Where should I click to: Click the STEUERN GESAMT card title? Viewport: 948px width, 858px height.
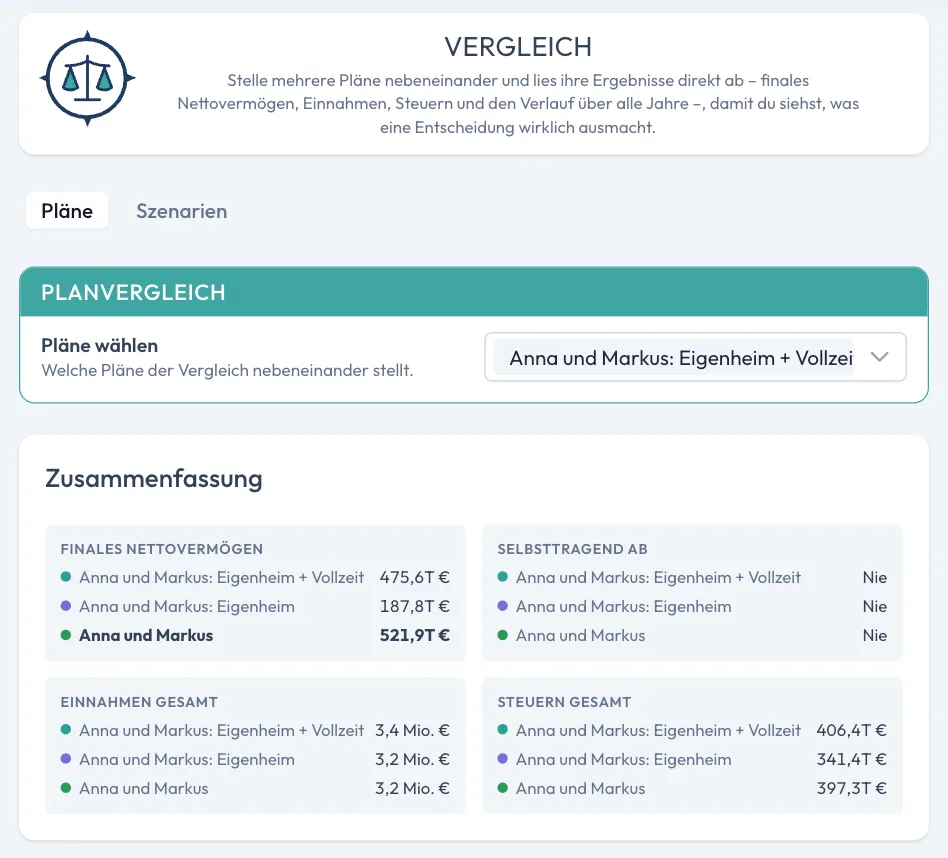564,702
